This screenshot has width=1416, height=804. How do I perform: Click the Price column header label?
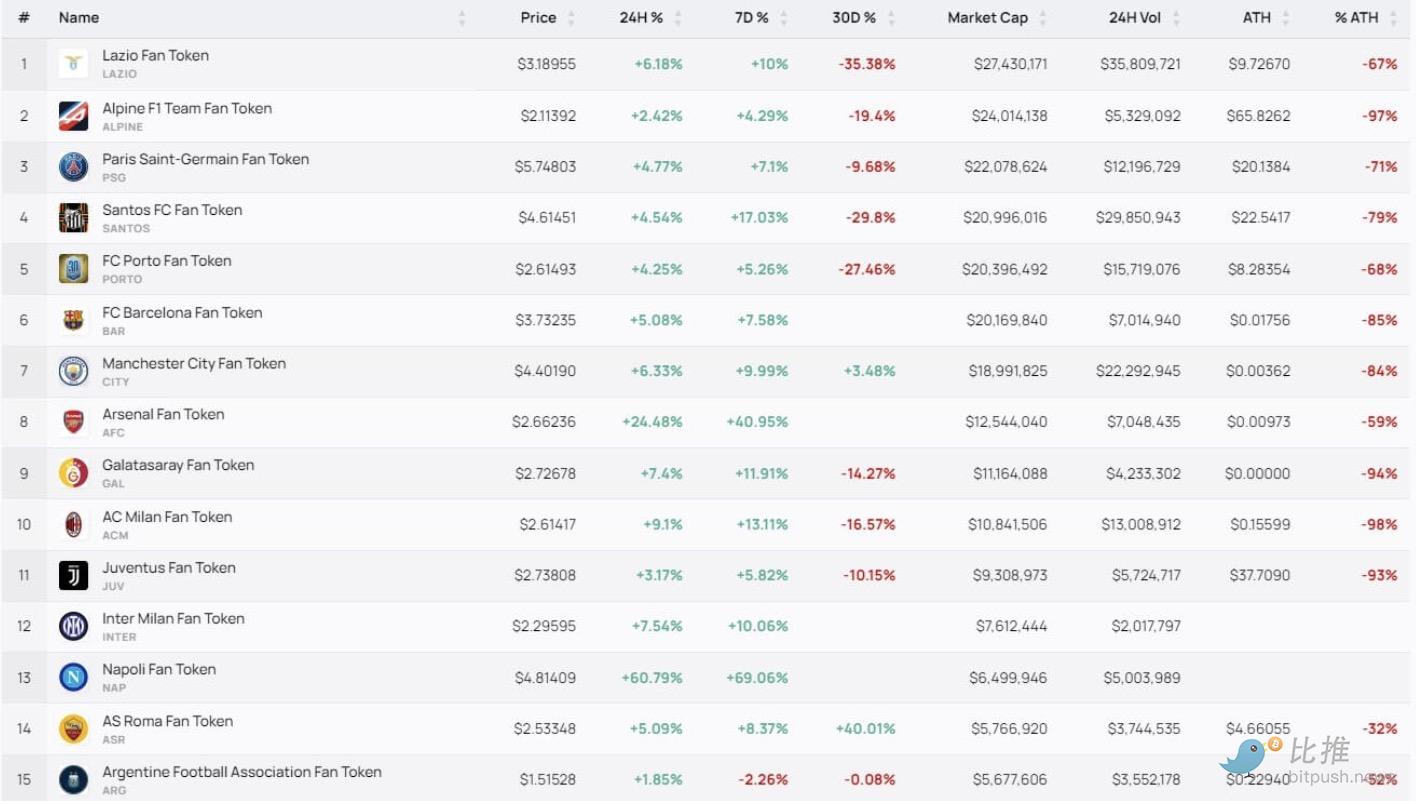tap(538, 18)
